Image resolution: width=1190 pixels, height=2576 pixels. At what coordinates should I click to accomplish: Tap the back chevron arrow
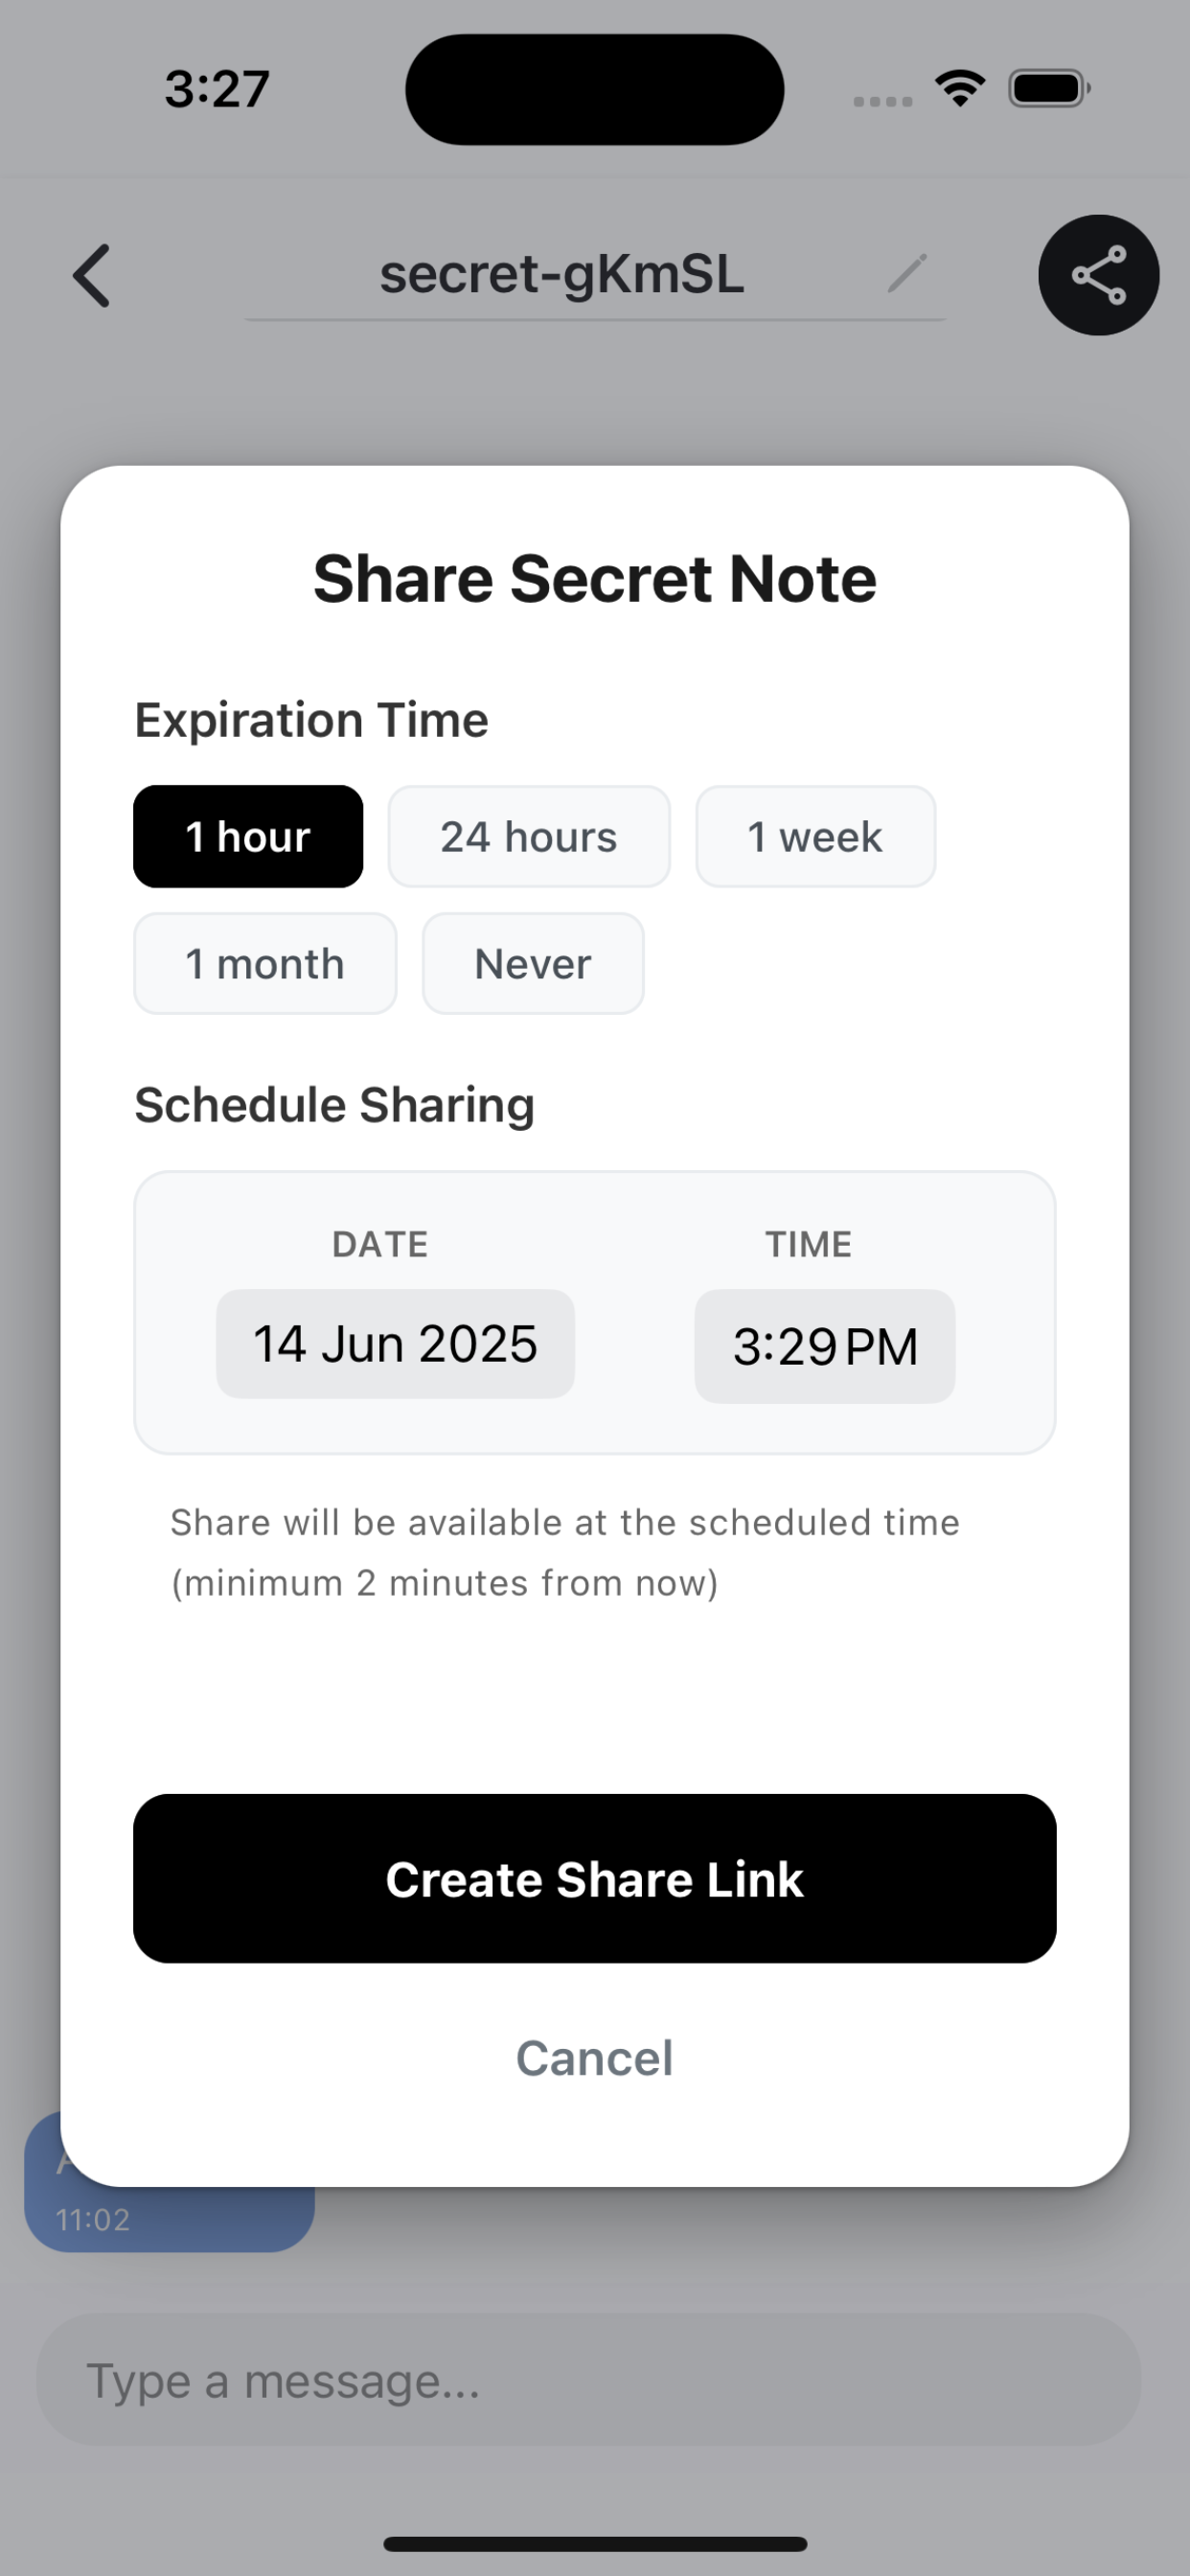91,275
